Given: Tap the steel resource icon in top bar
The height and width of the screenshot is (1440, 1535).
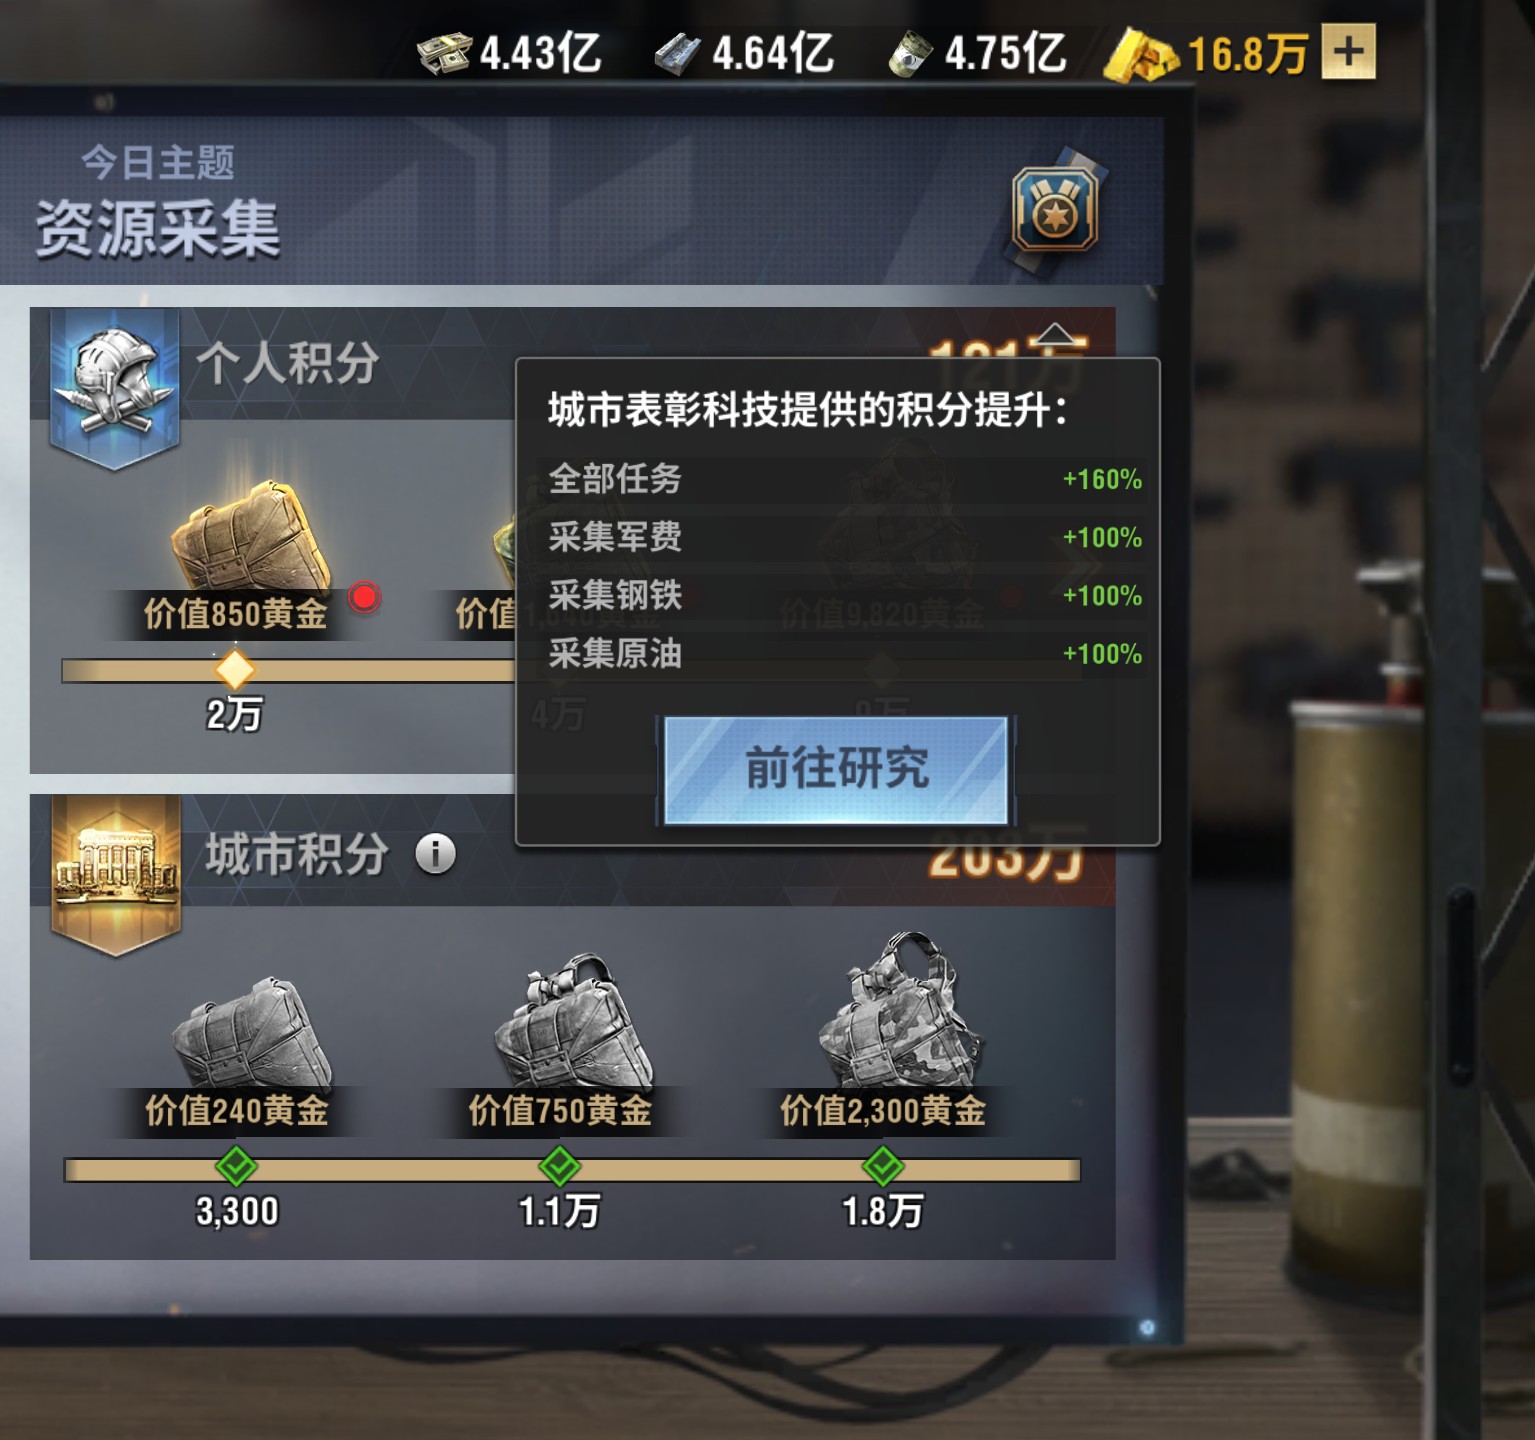Looking at the screenshot, I should pyautogui.click(x=678, y=54).
